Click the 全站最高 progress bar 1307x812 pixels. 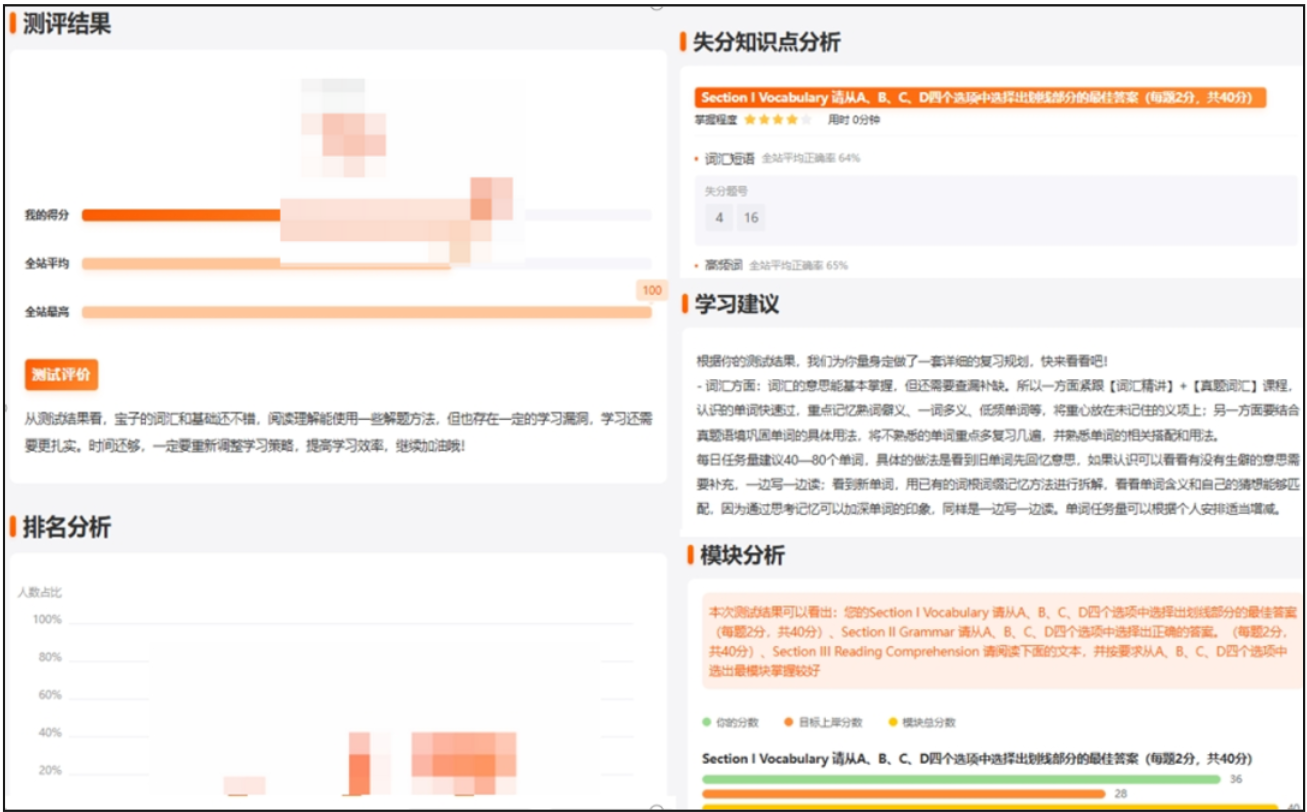pyautogui.click(x=366, y=312)
